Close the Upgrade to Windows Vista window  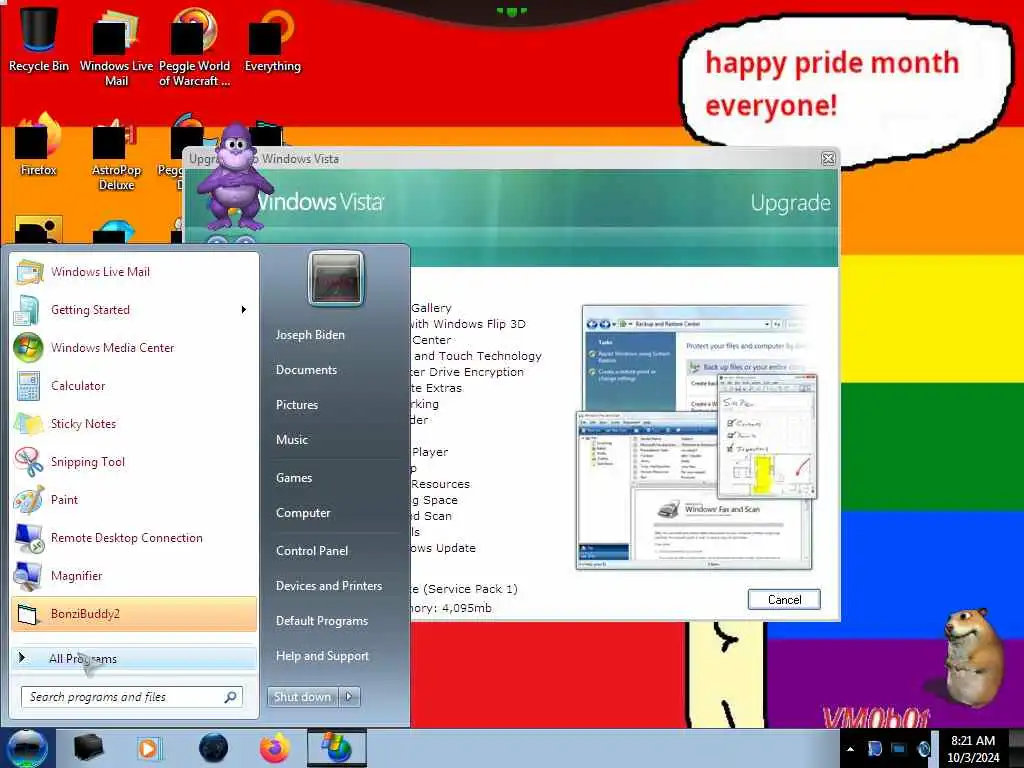[828, 159]
